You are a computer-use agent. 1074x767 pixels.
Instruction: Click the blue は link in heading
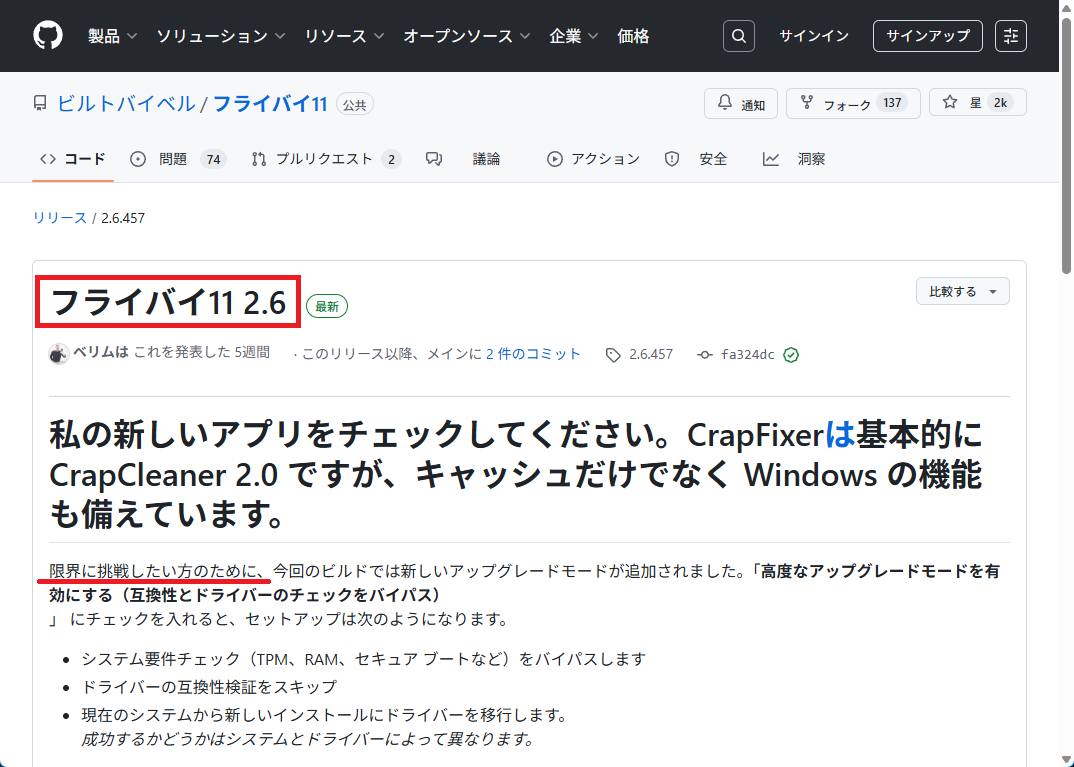[840, 435]
